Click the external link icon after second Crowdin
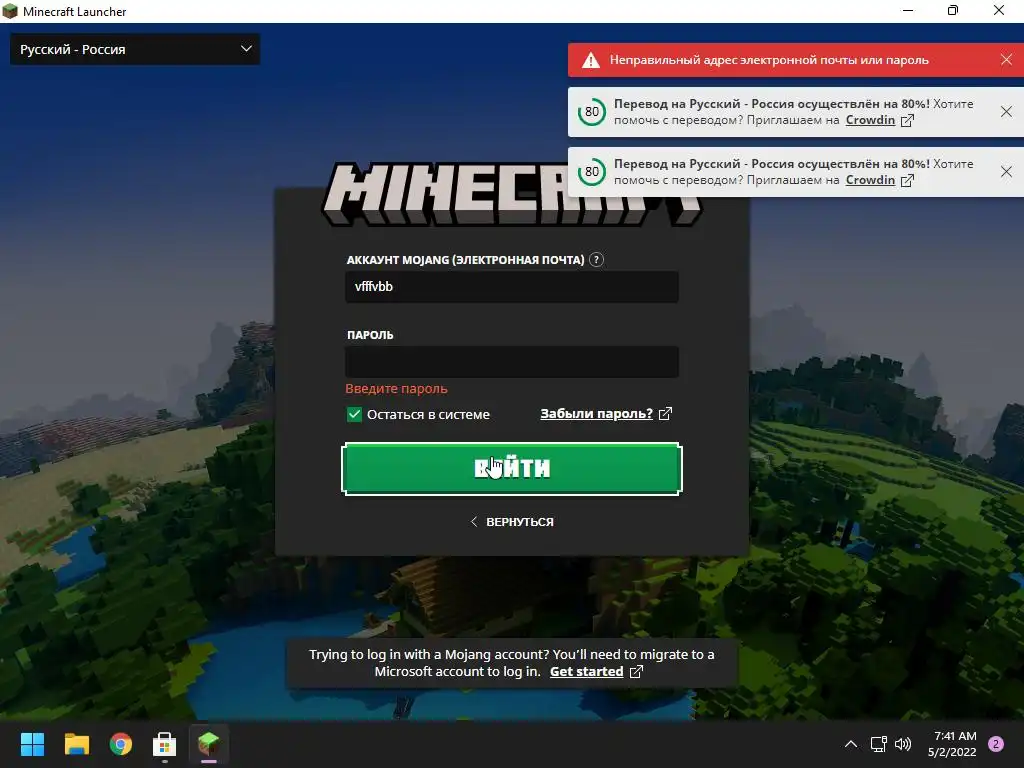 907,181
